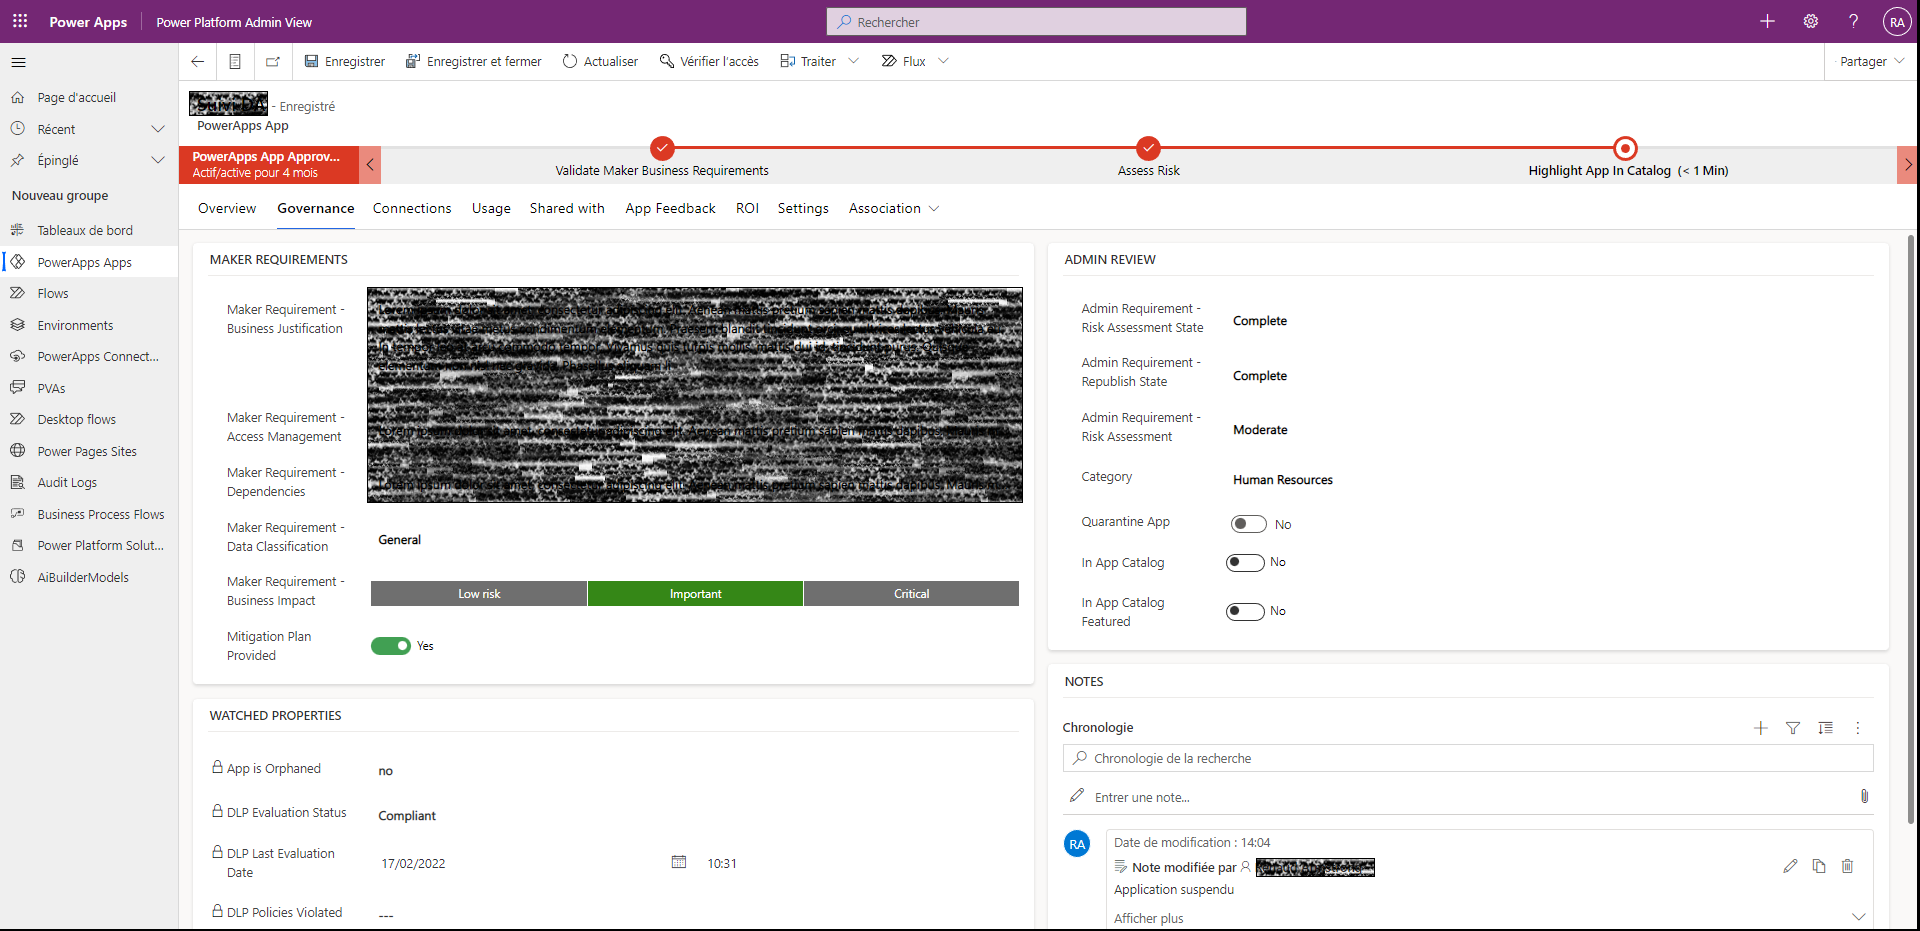Edit the note with the pencil icon
Viewport: 1920px width, 931px height.
pos(1790,866)
